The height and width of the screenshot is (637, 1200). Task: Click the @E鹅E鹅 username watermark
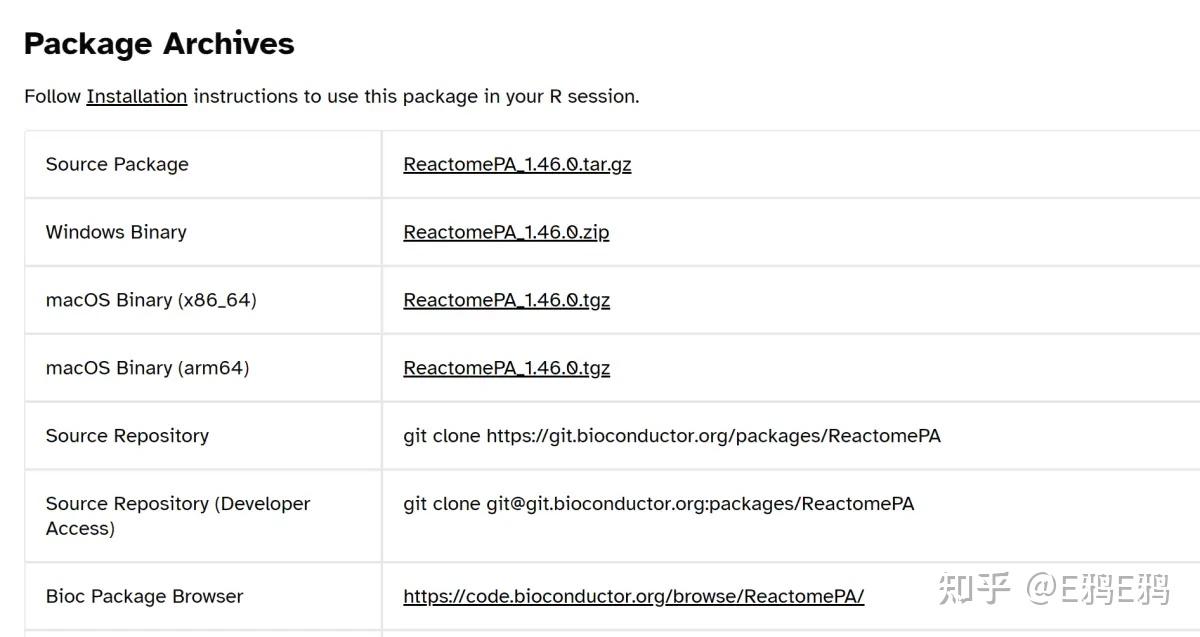(1097, 589)
